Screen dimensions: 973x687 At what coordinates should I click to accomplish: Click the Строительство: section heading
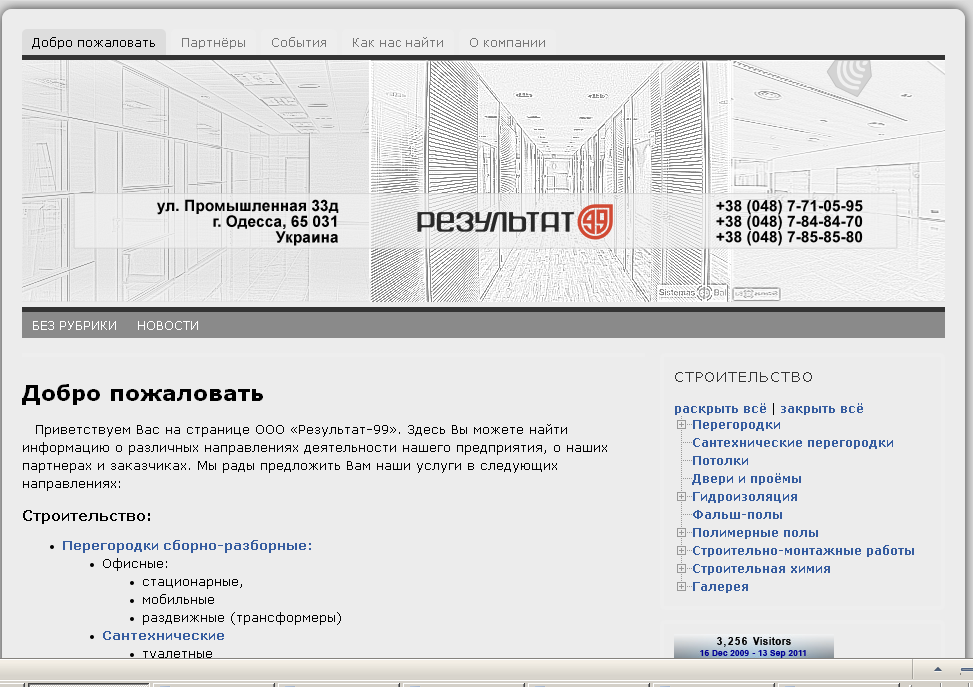point(87,516)
